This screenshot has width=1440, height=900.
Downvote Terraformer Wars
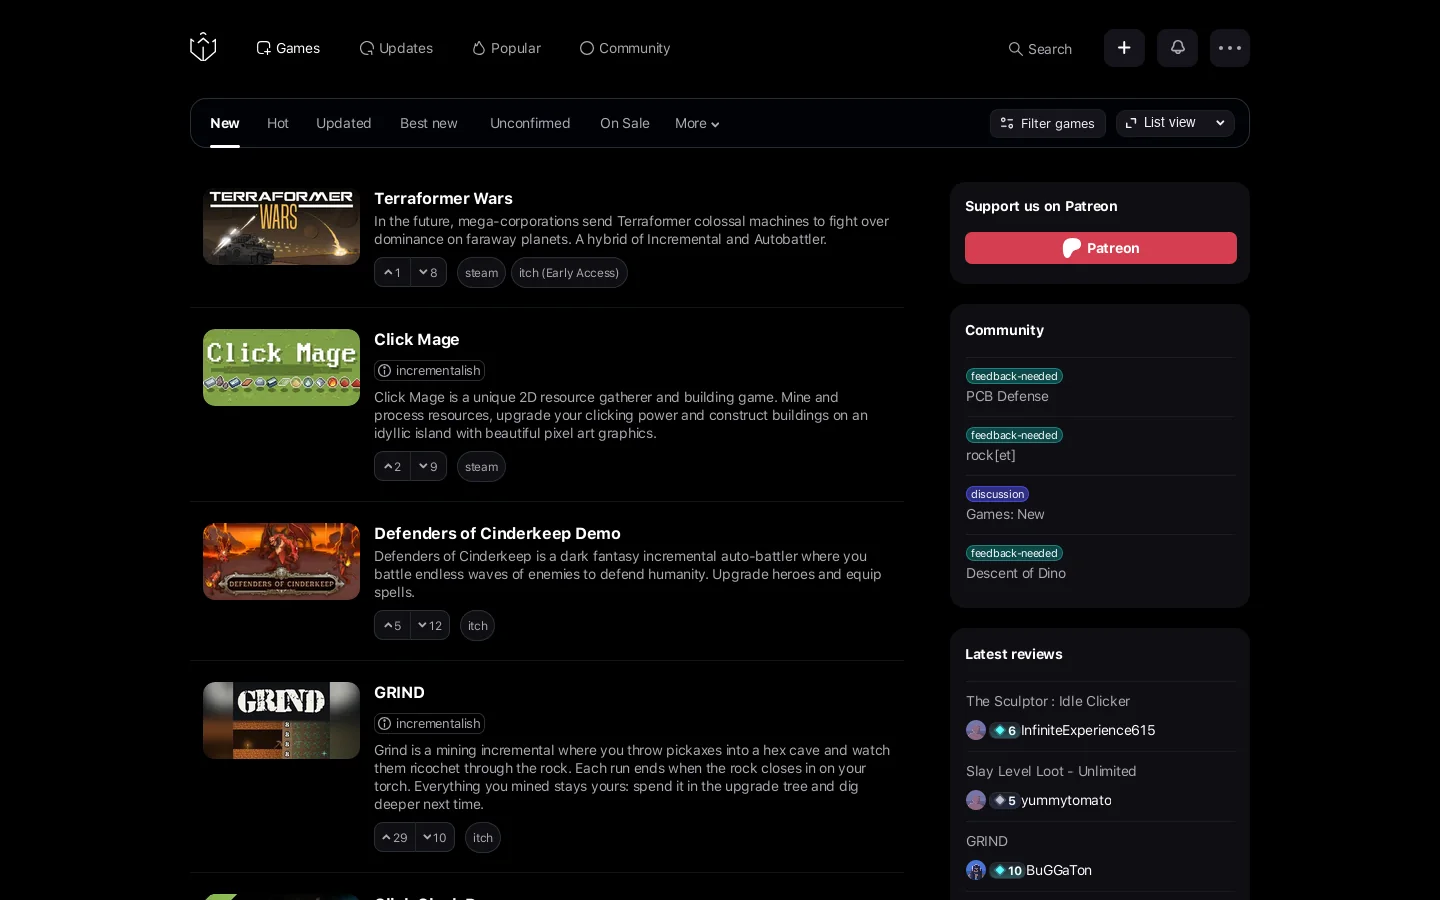(x=428, y=273)
